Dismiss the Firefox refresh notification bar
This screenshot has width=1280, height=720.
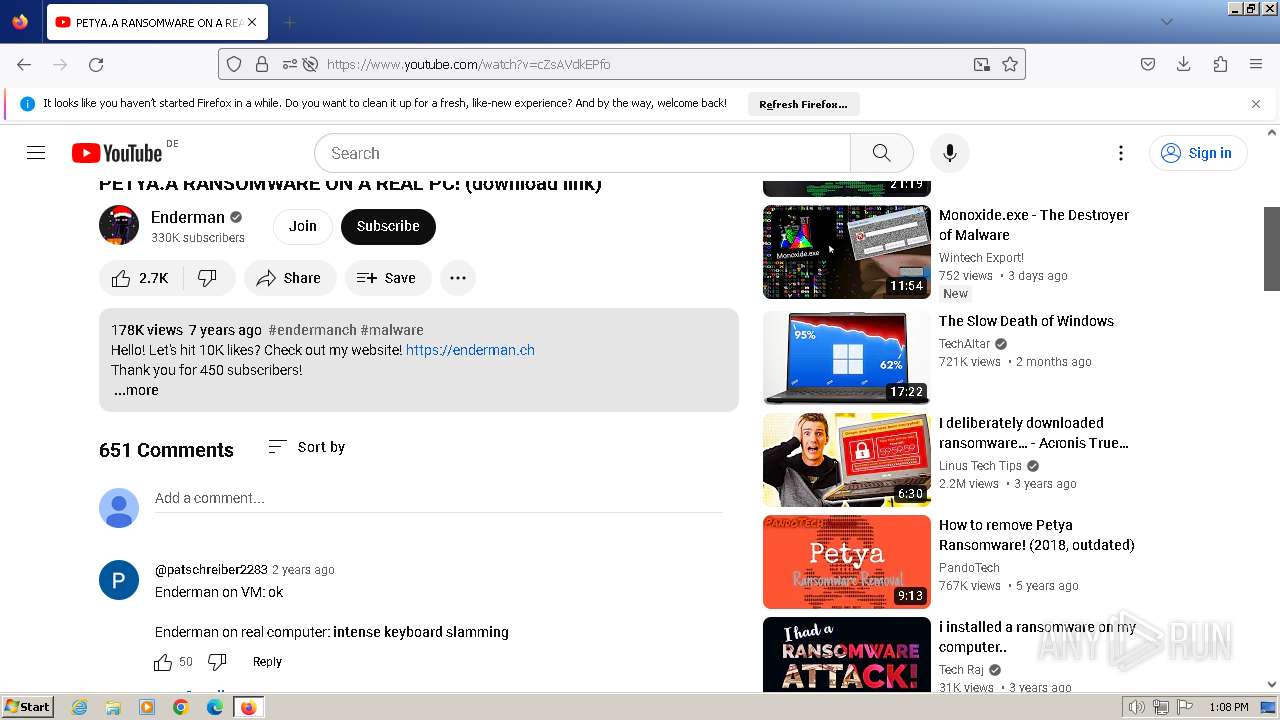tap(1256, 104)
